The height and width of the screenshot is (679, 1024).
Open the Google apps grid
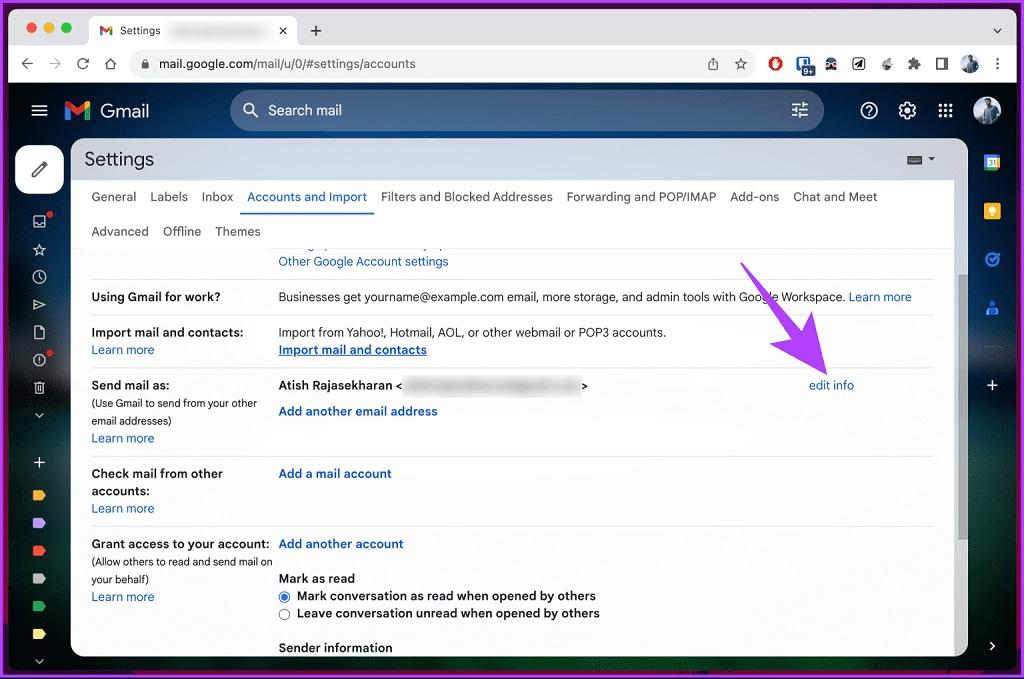pyautogui.click(x=945, y=110)
